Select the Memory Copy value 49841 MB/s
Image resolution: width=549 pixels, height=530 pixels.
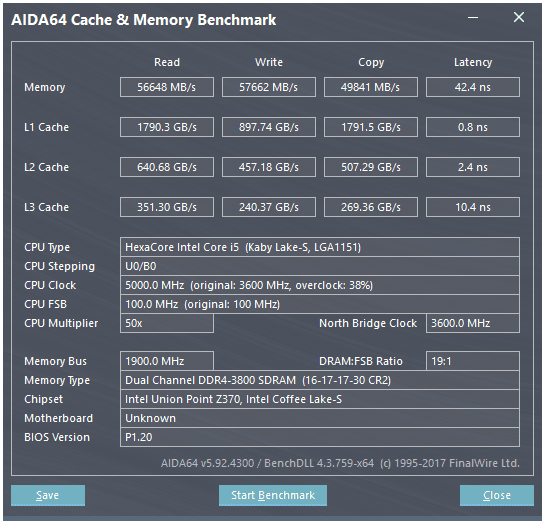pos(370,87)
